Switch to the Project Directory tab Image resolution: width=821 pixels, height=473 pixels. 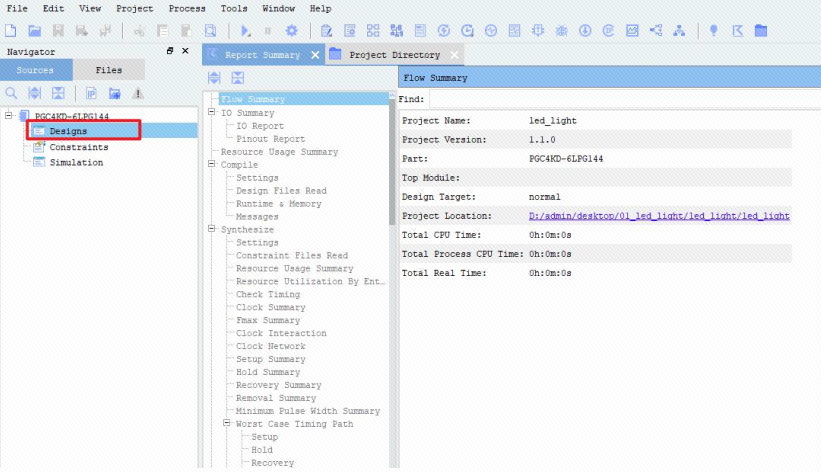tap(394, 55)
